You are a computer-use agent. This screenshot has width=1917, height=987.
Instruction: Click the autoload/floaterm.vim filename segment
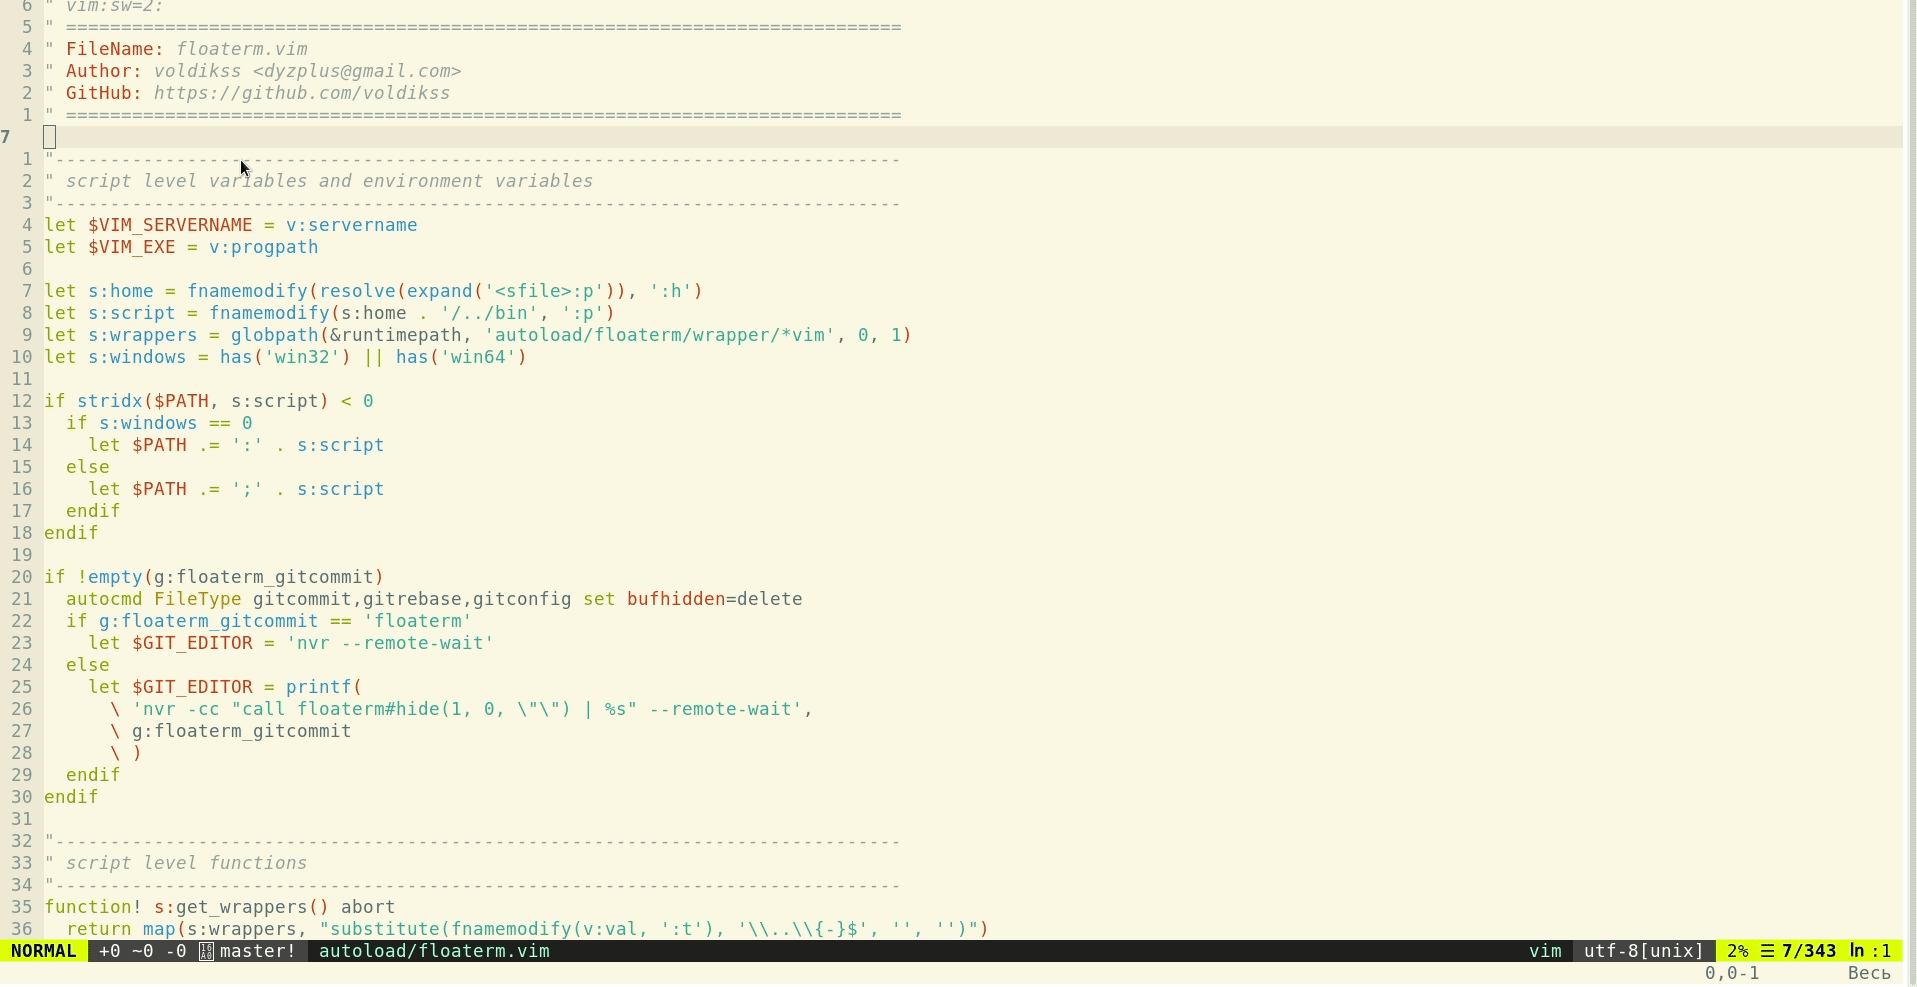click(433, 951)
